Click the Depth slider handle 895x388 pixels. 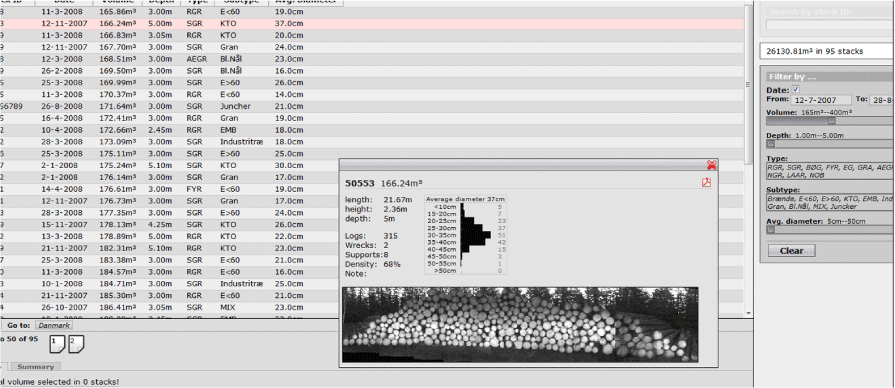pyautogui.click(x=771, y=144)
